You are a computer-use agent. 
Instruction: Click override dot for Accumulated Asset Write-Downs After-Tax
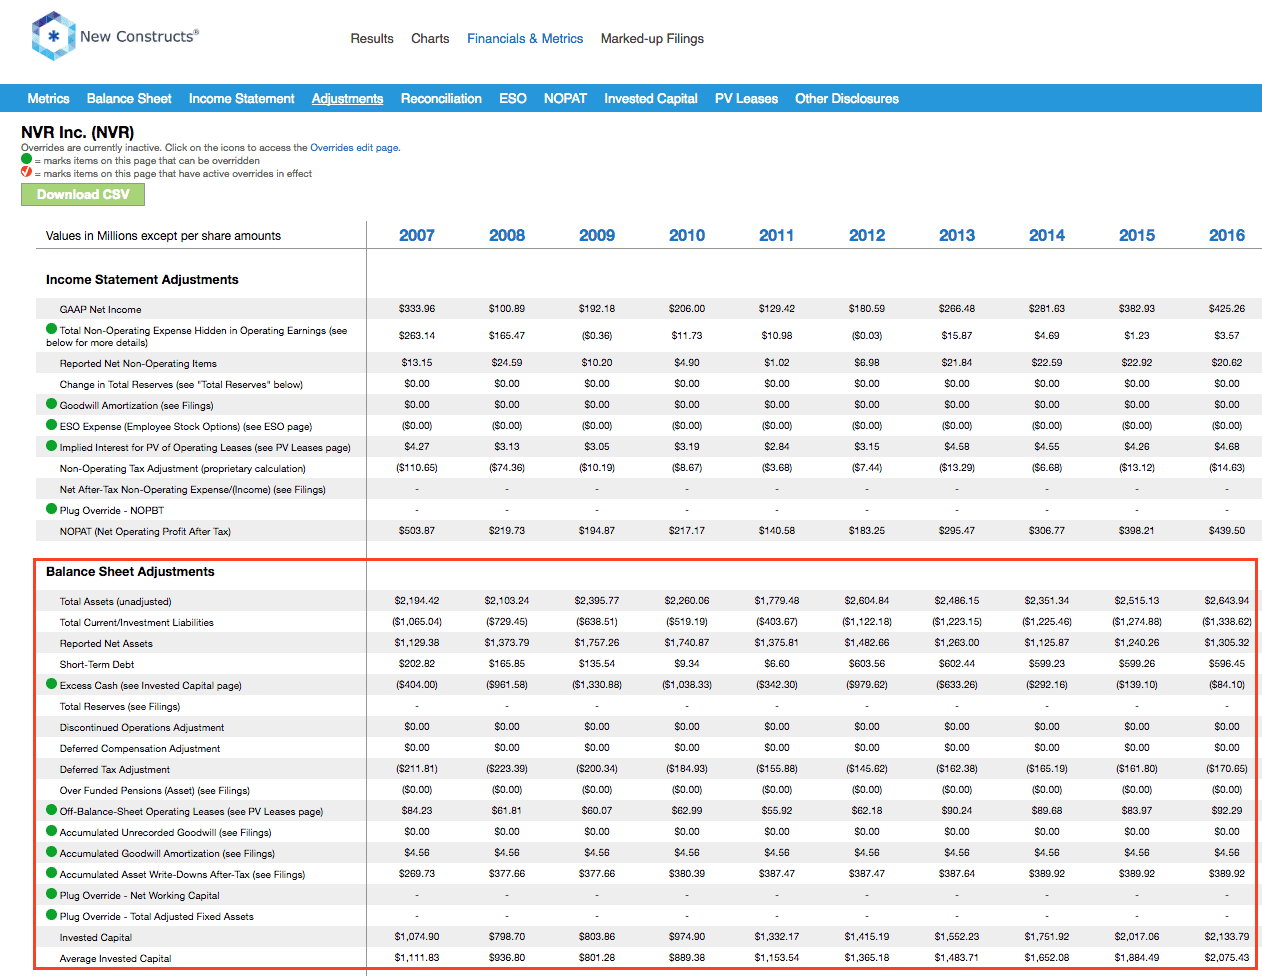(x=52, y=873)
